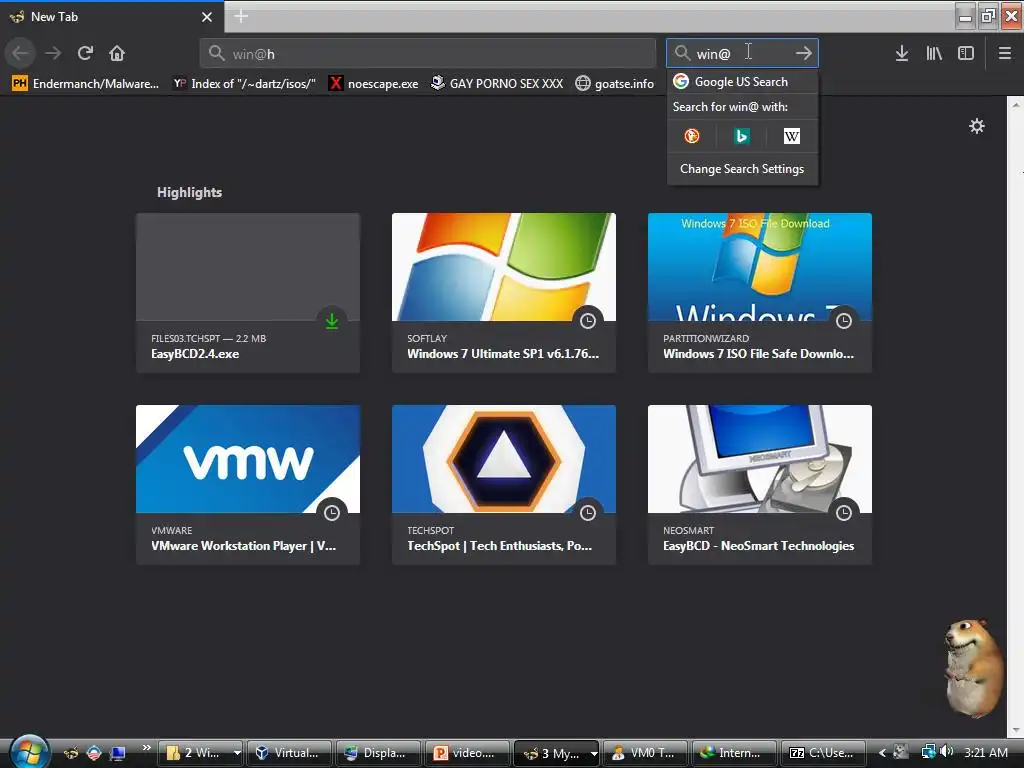Open the VMware Workstation Player highlight

pos(248,485)
